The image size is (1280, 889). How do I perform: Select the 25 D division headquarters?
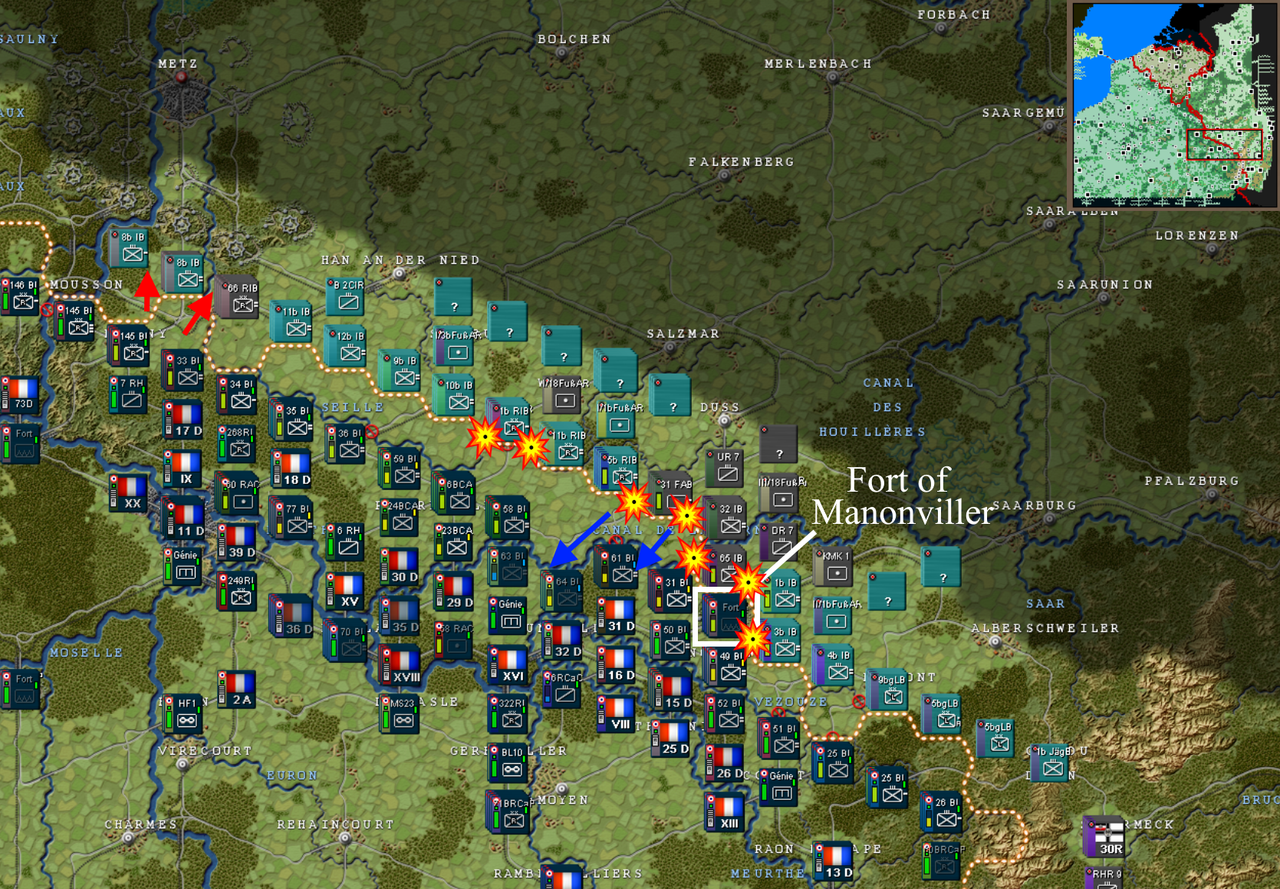click(x=670, y=737)
